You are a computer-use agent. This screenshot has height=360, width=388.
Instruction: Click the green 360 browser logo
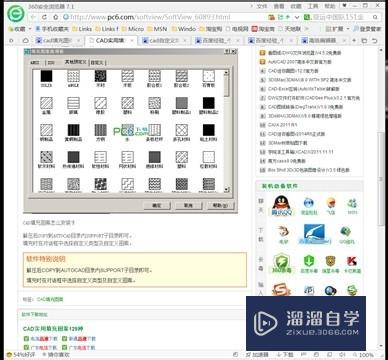pyautogui.click(x=16, y=14)
